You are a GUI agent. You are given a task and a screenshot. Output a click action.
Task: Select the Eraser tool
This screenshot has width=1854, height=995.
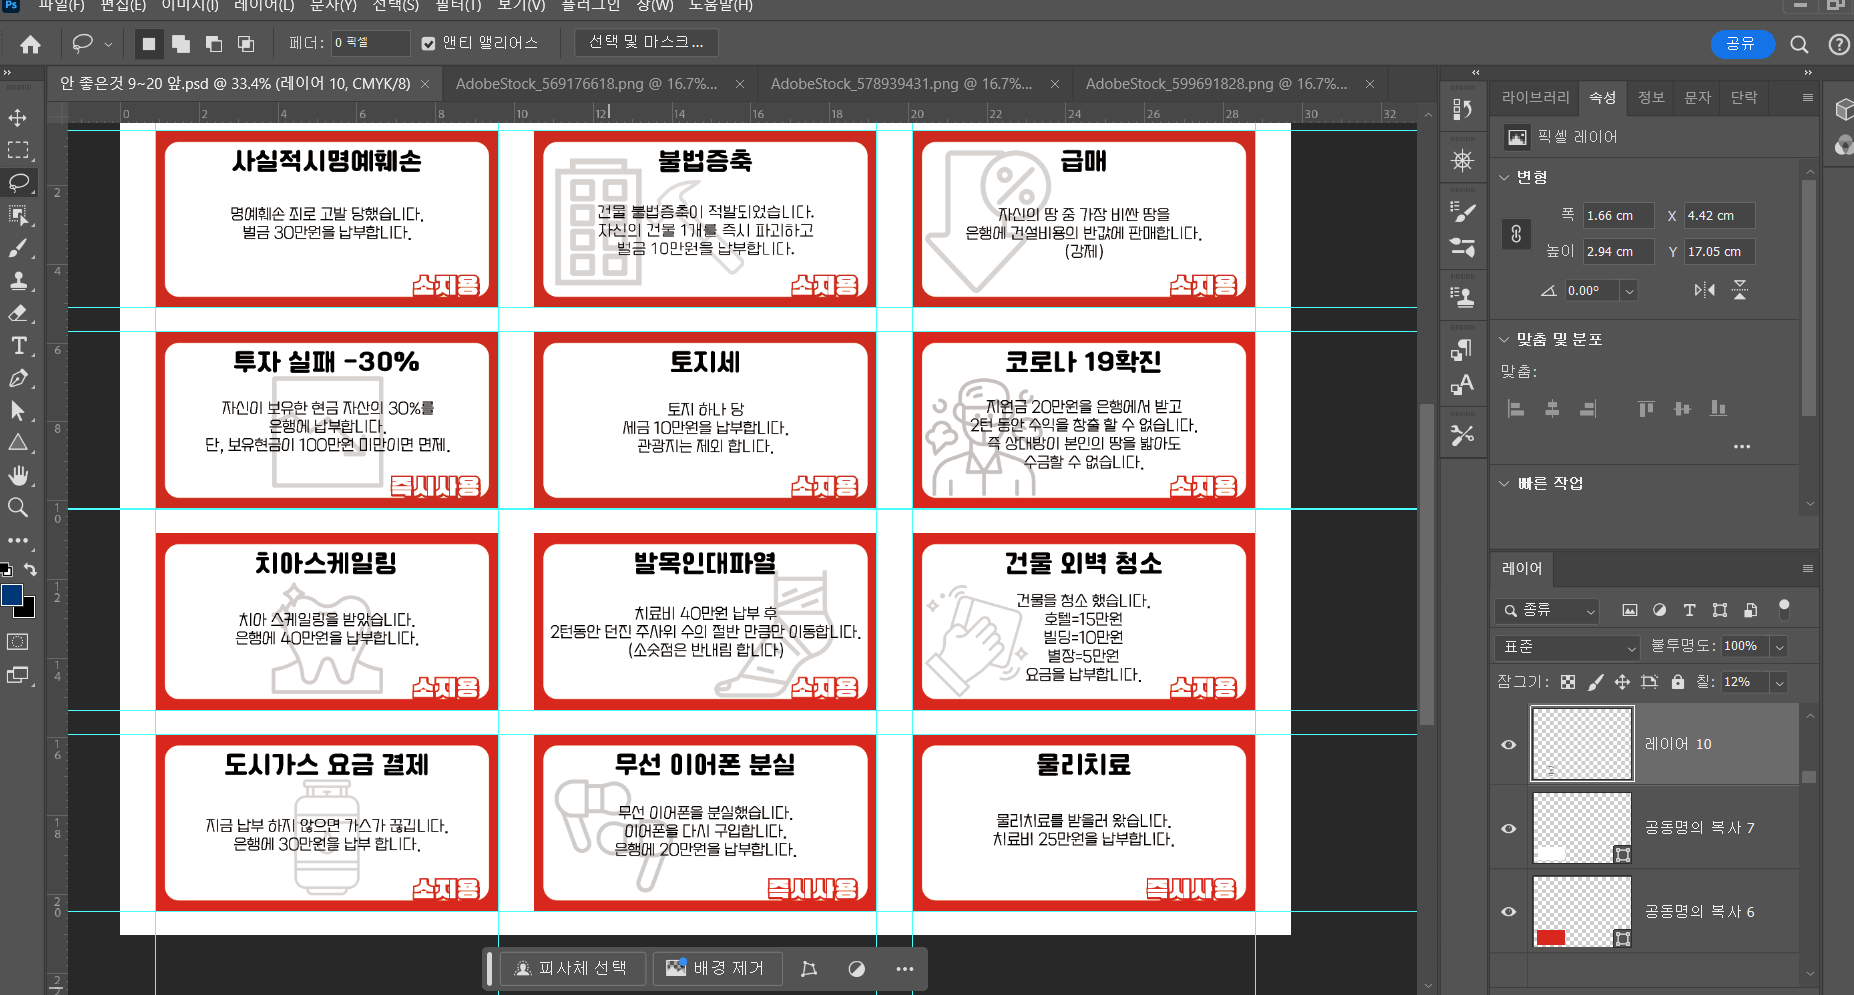[x=18, y=313]
